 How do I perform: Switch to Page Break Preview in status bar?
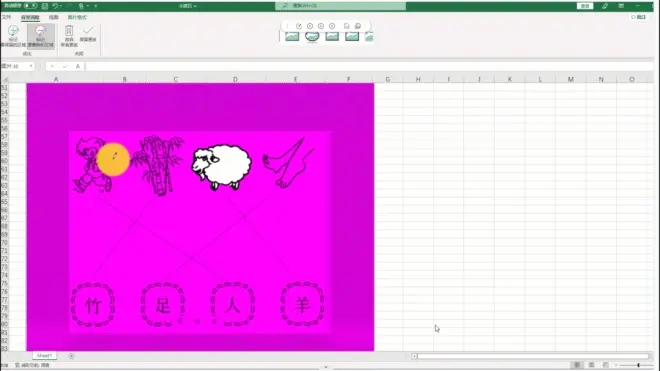click(606, 365)
